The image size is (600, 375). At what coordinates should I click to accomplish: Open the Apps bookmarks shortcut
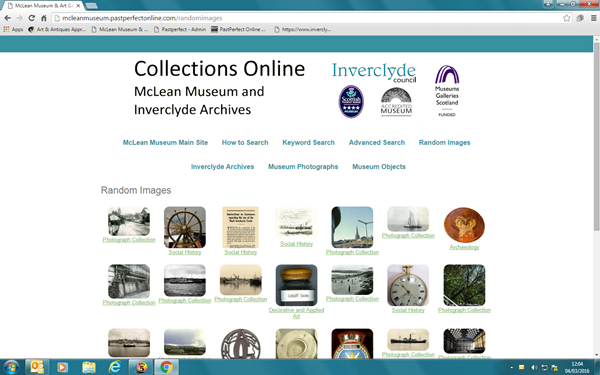(13, 29)
